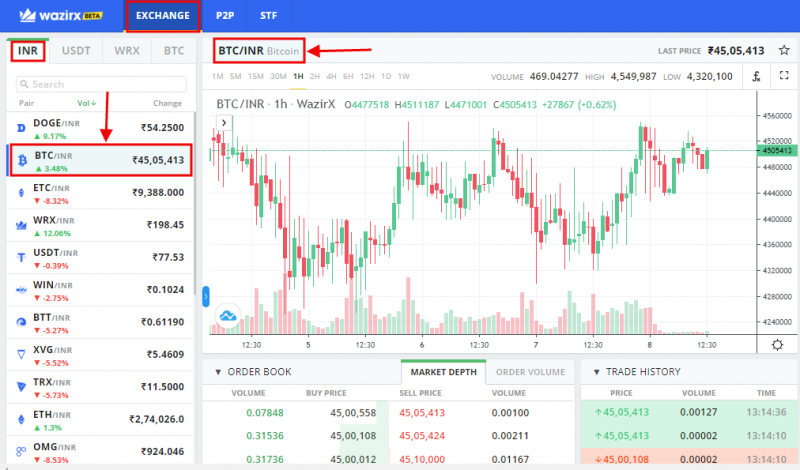The height and width of the screenshot is (470, 800).
Task: Click the Ethereum Classic coin icon
Action: point(21,193)
